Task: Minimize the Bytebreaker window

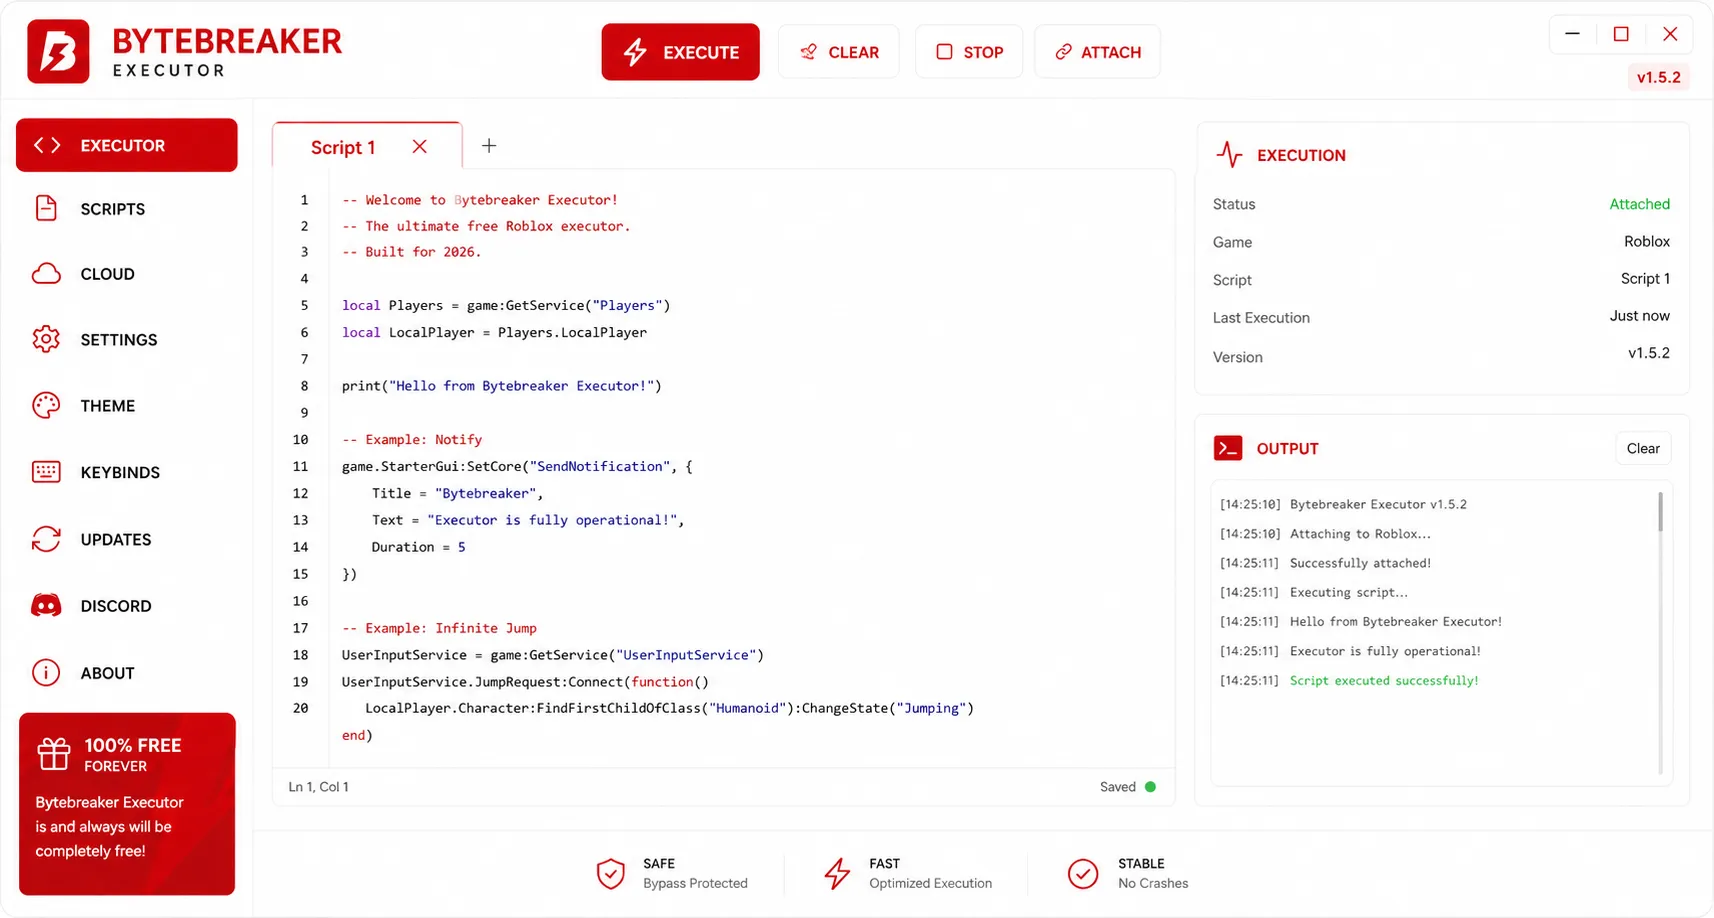Action: coord(1572,34)
